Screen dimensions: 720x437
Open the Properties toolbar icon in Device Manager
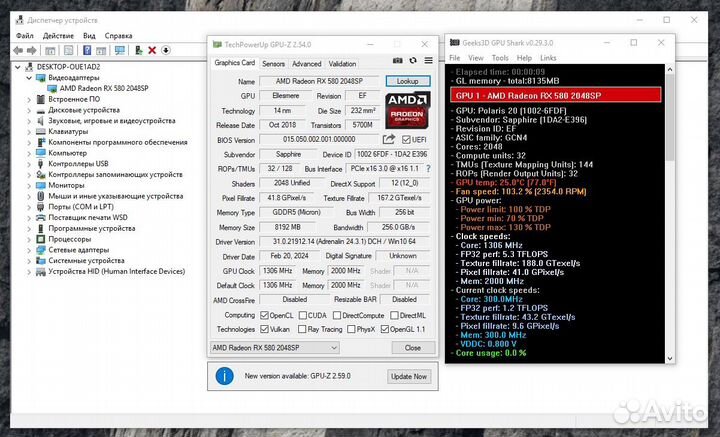click(x=68, y=50)
